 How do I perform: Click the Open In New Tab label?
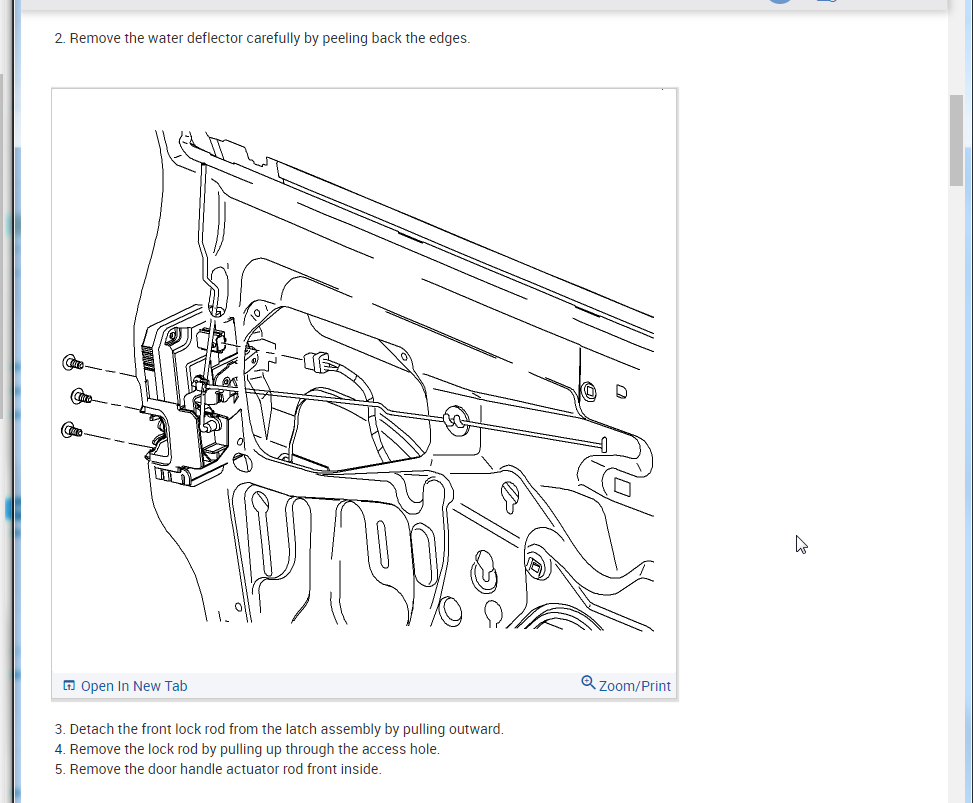(133, 685)
